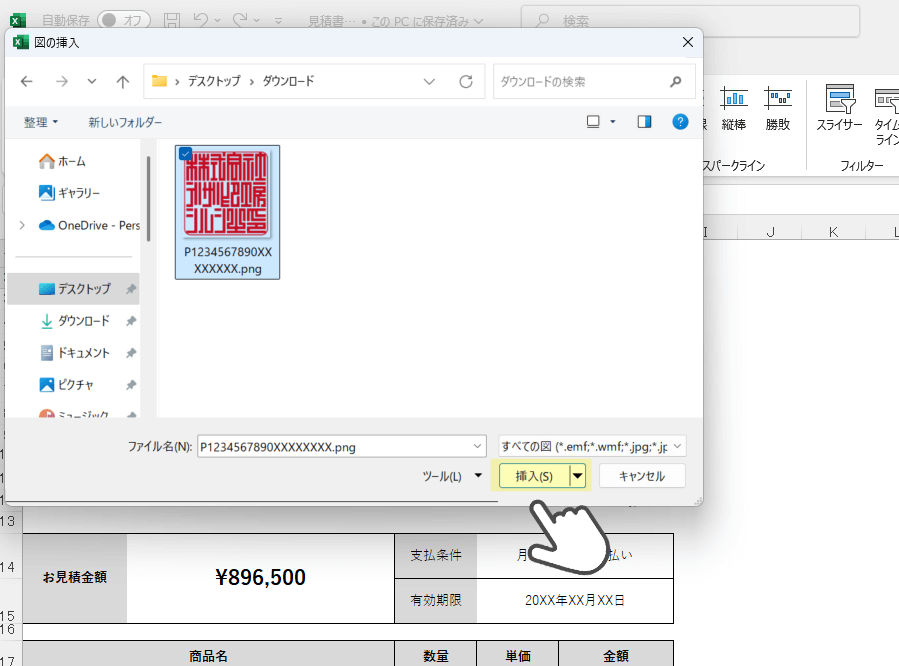Select the 20XX年XX月XX日 cell
This screenshot has height=666, width=899.
pos(574,600)
